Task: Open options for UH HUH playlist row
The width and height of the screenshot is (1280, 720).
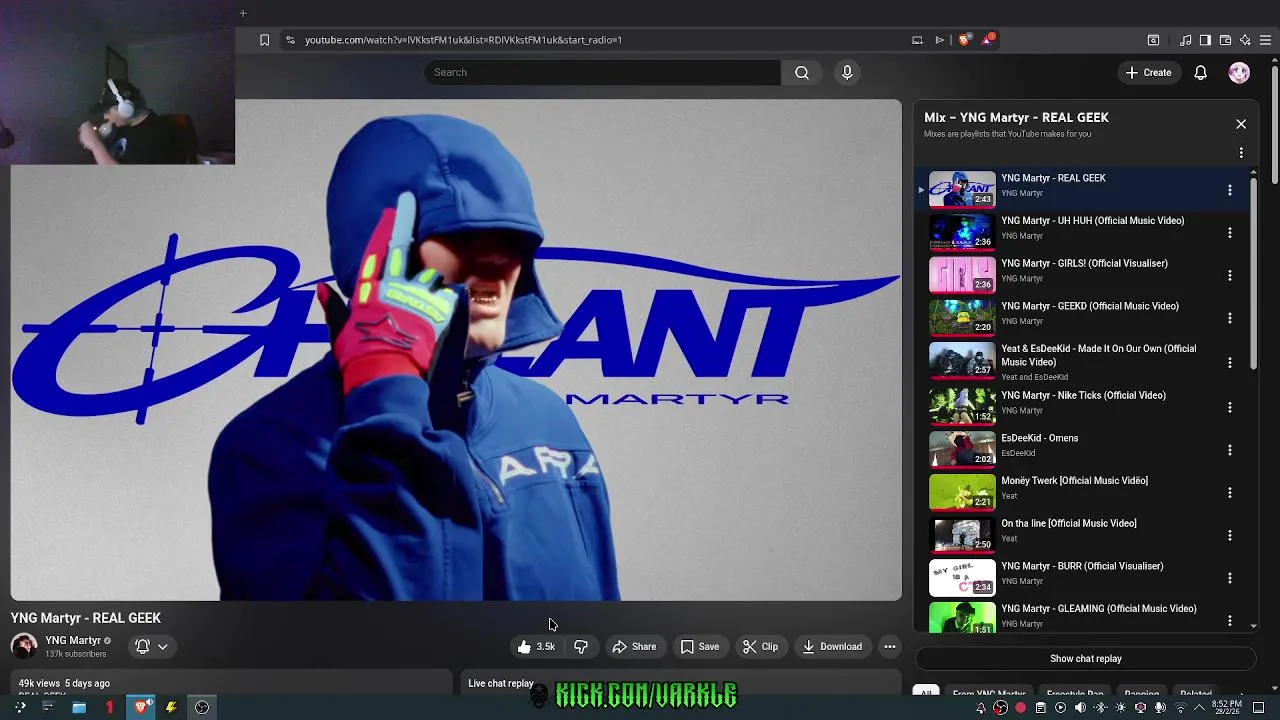Action: pyautogui.click(x=1229, y=232)
